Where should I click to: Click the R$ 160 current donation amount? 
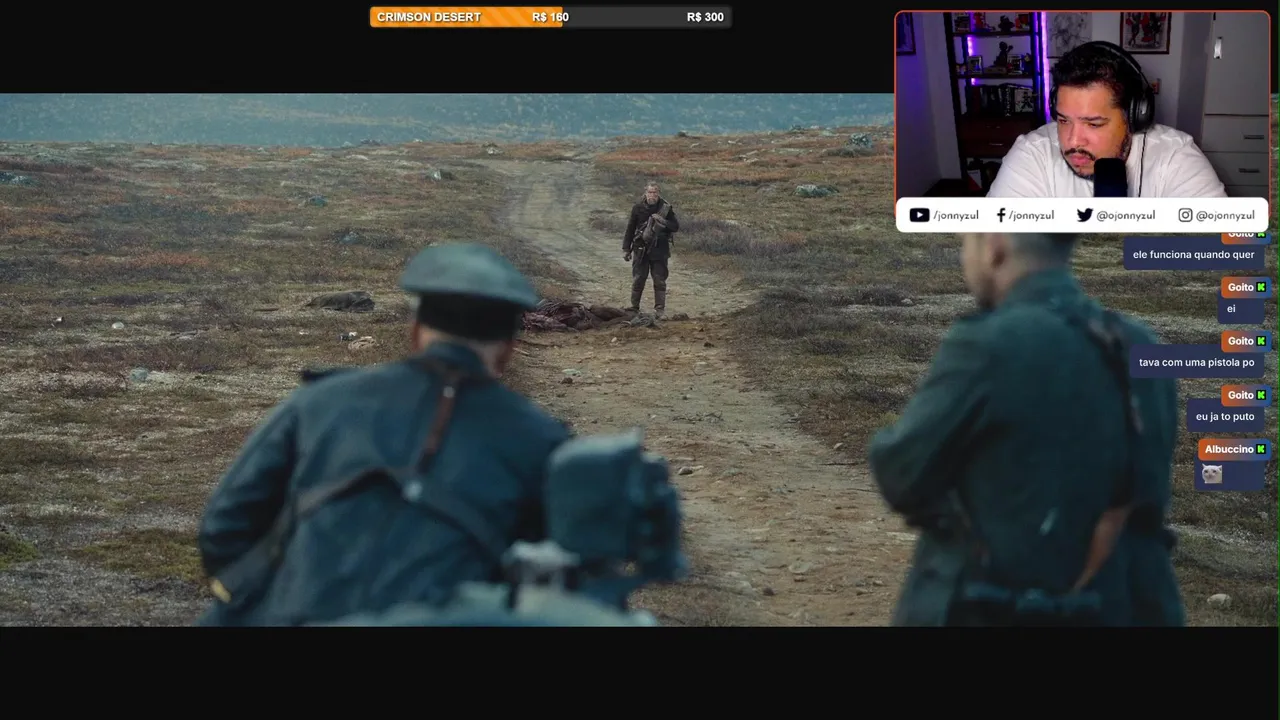coord(550,17)
